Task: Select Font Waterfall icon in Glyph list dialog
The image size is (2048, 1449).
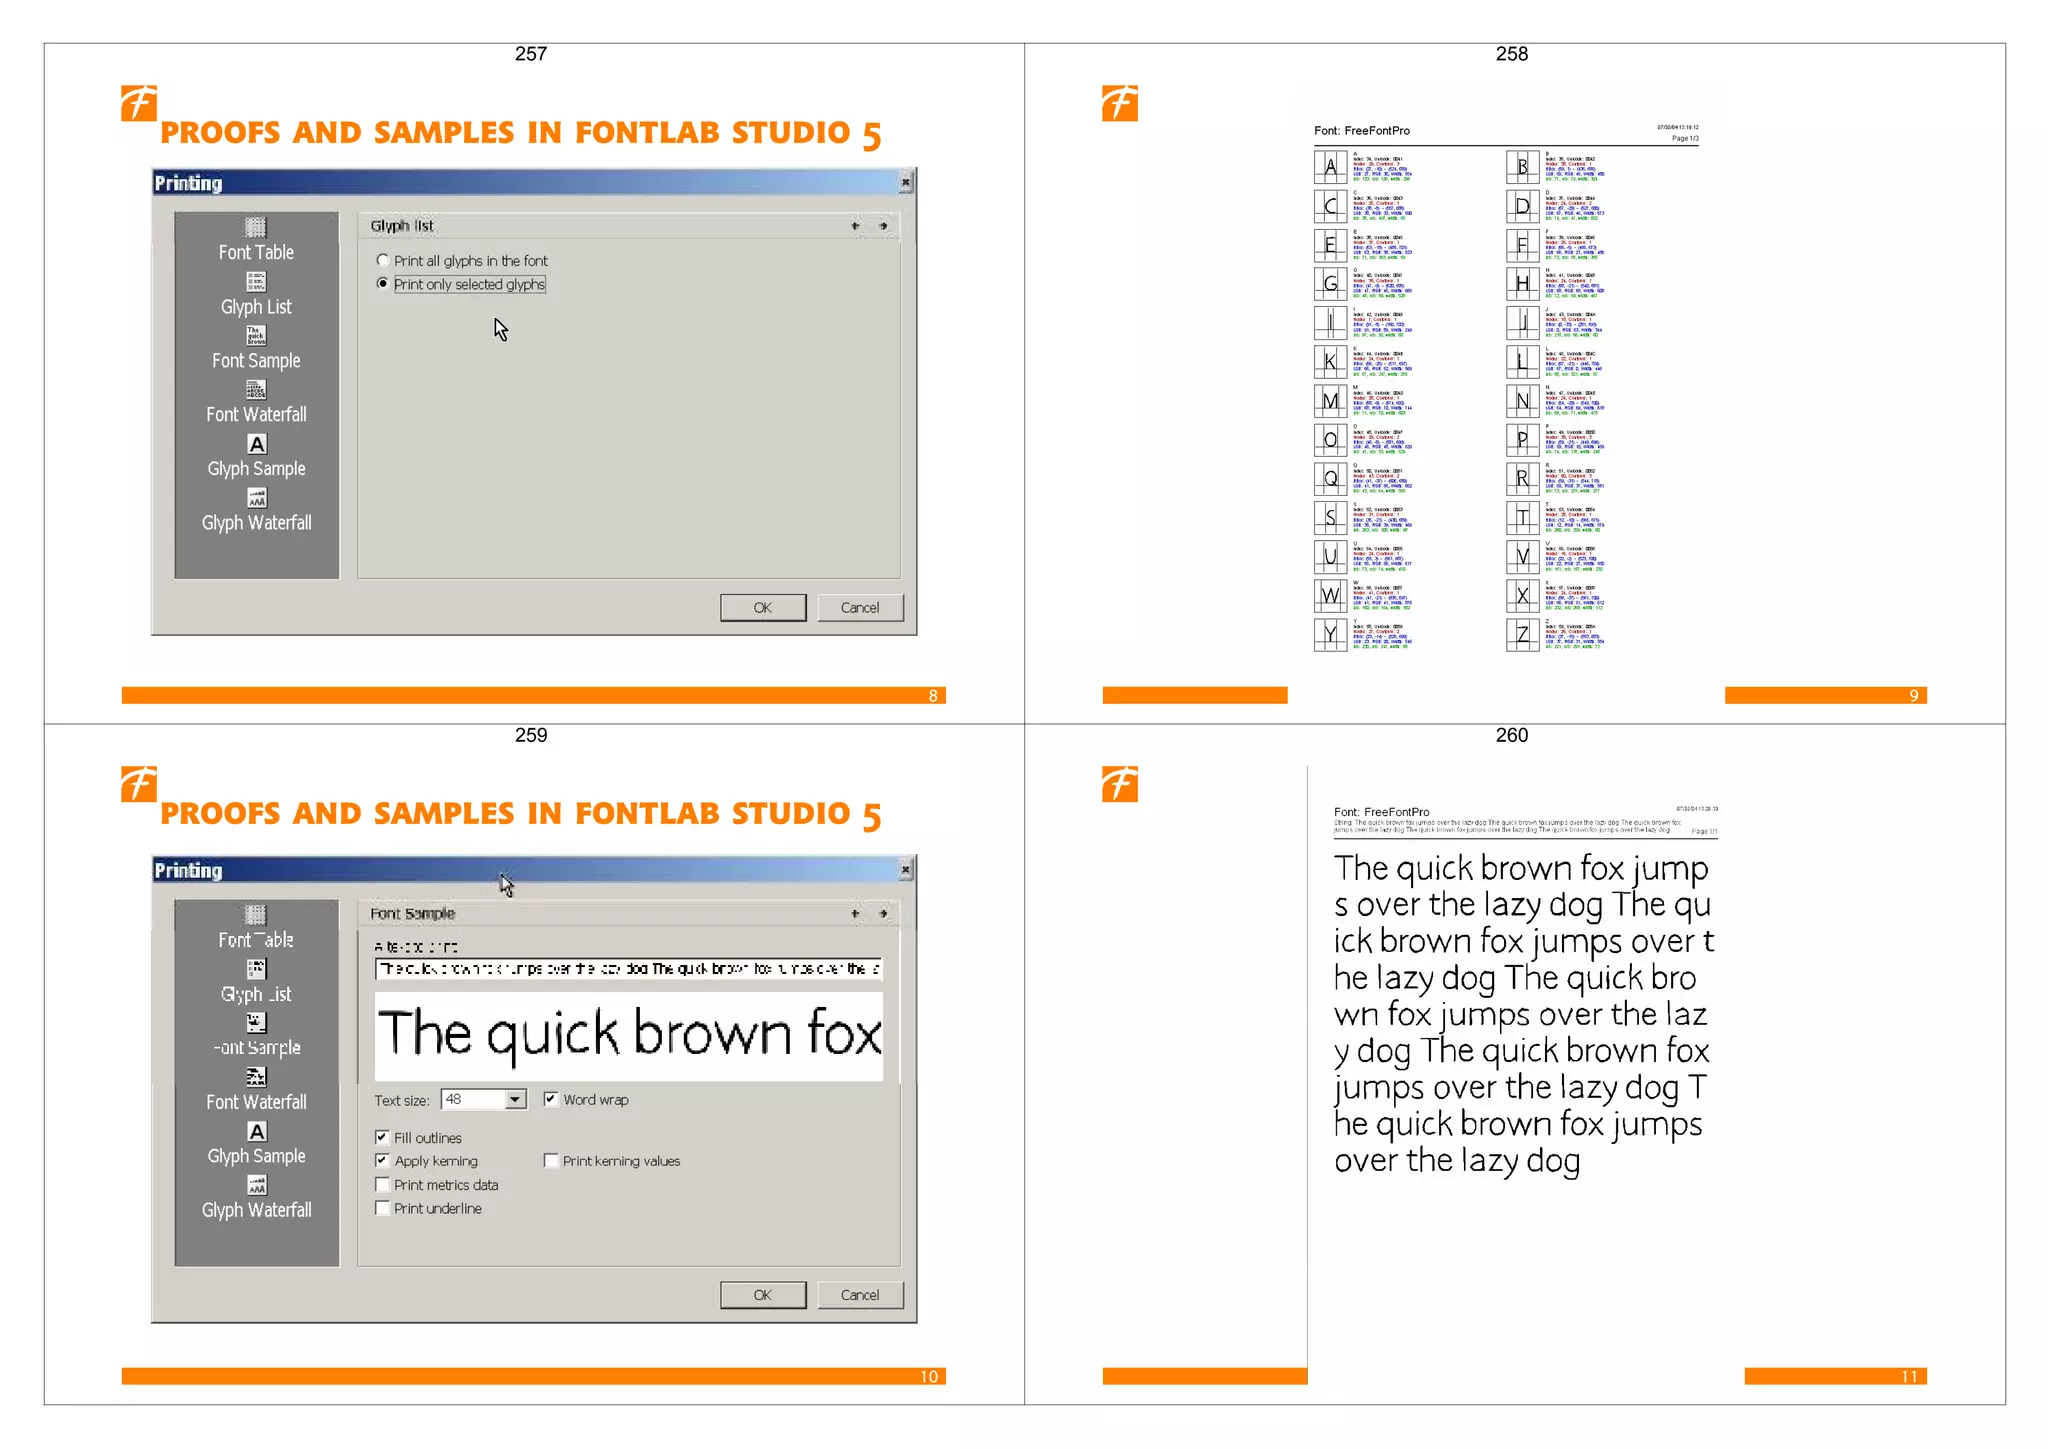Action: point(256,390)
